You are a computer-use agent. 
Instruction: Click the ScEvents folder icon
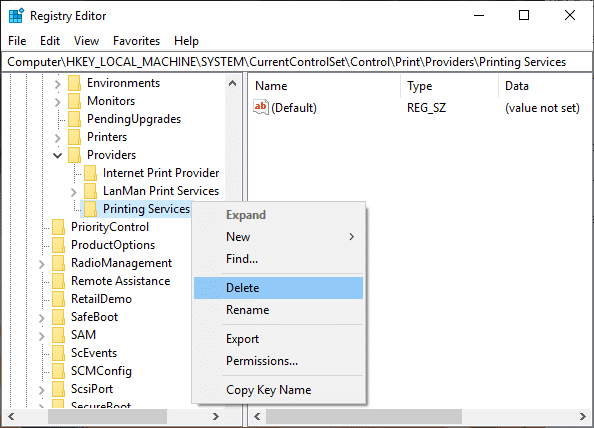[58, 353]
